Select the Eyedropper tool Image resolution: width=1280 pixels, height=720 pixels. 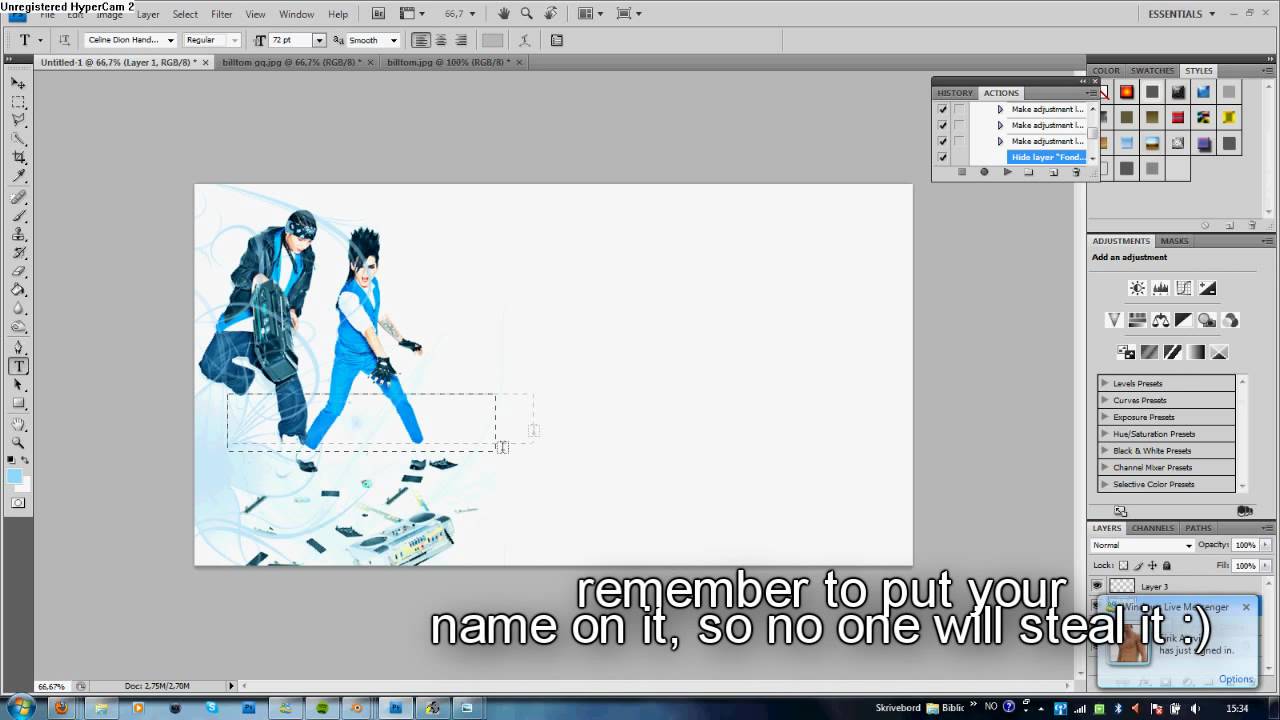[x=18, y=175]
